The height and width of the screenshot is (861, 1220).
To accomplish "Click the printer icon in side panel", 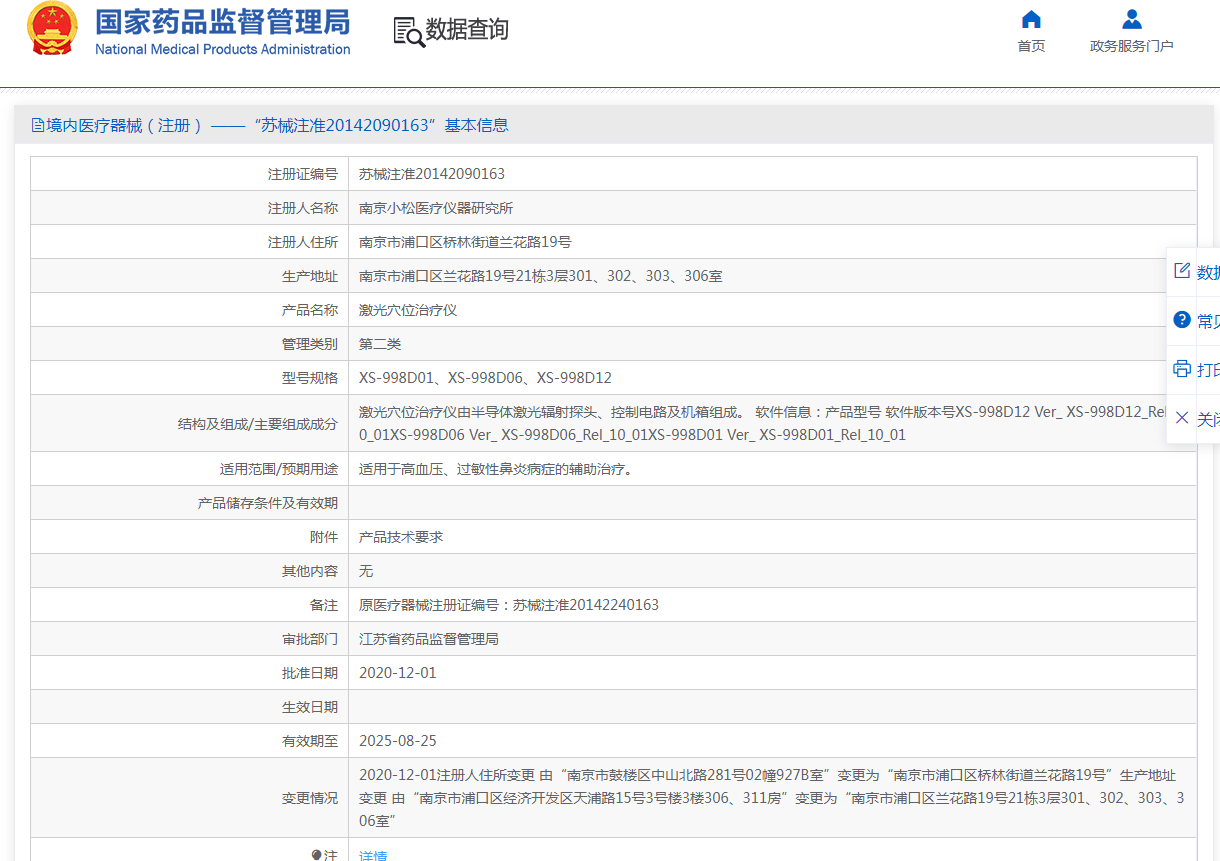I will click(x=1181, y=369).
